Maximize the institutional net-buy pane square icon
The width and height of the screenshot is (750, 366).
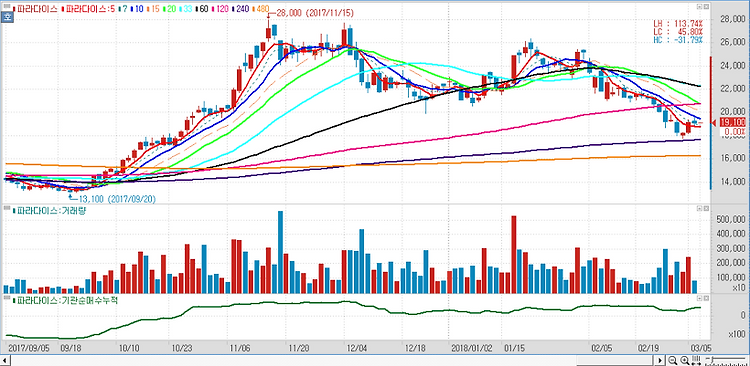[x=705, y=299]
